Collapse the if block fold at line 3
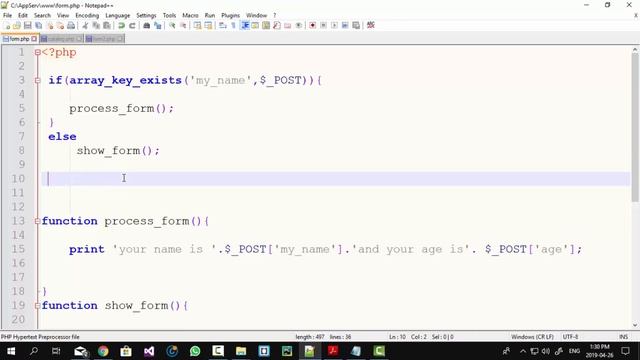The width and height of the screenshot is (640, 360). (x=38, y=80)
